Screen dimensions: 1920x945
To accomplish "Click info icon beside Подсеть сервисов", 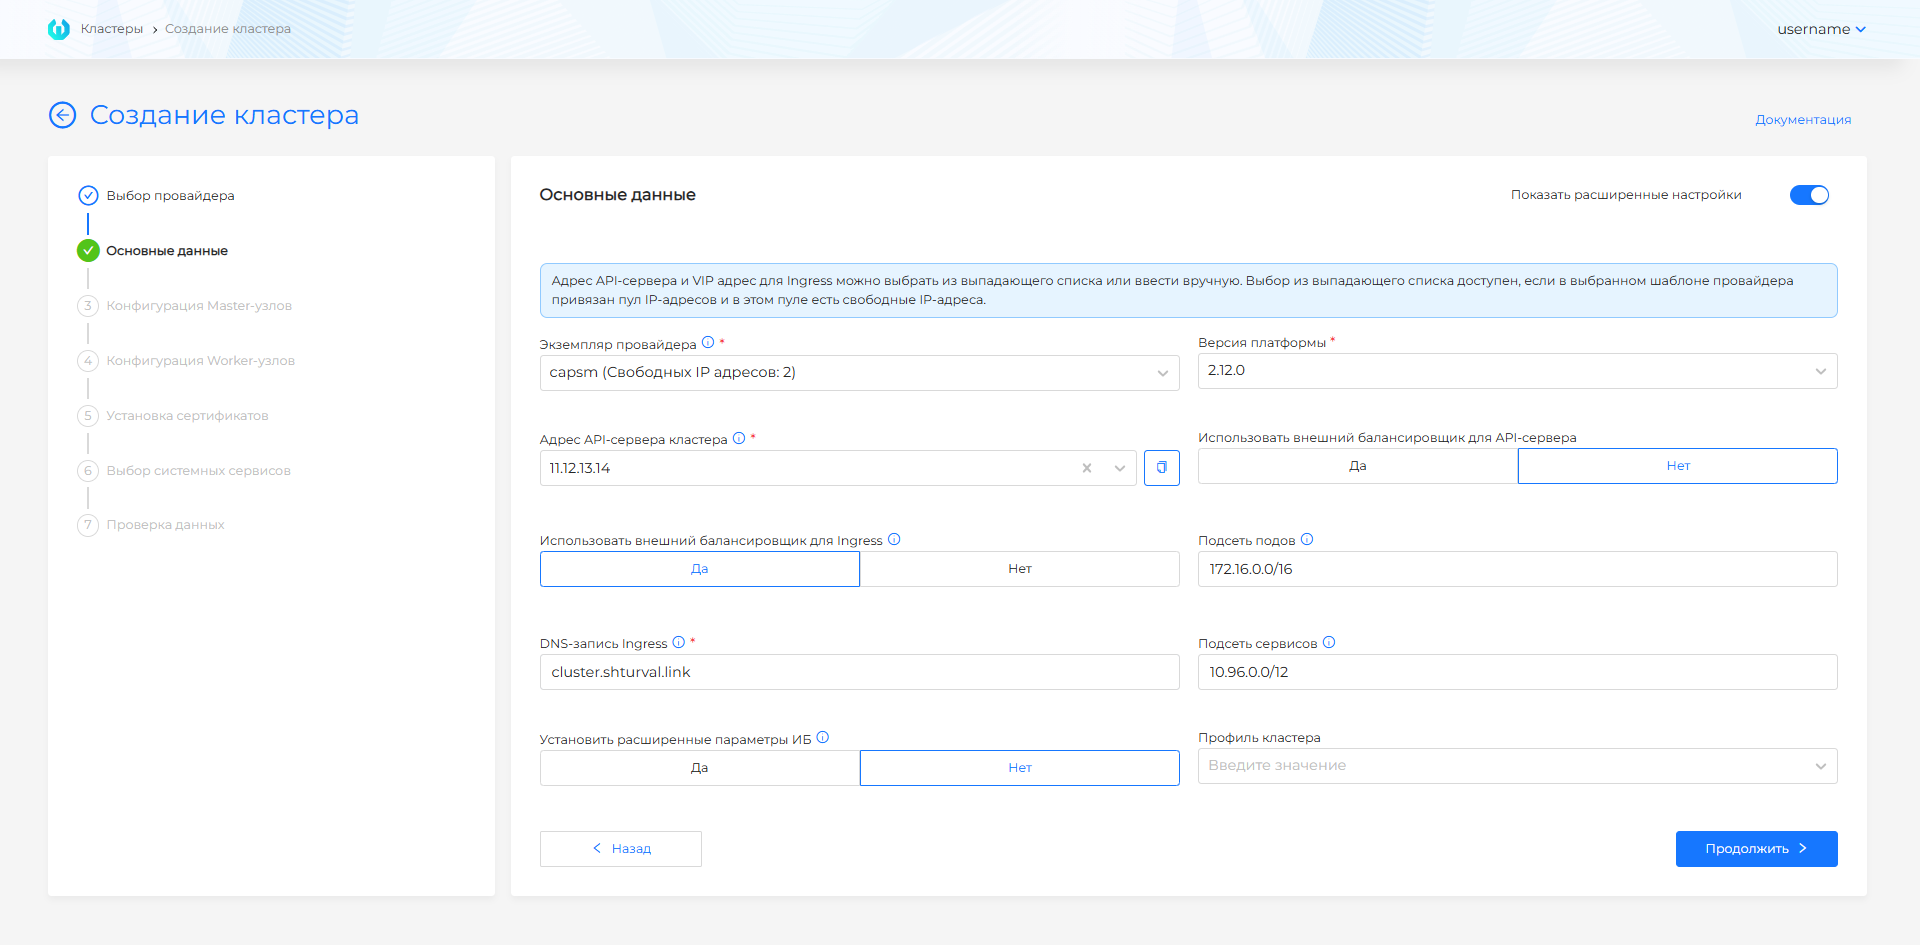I will (1329, 643).
